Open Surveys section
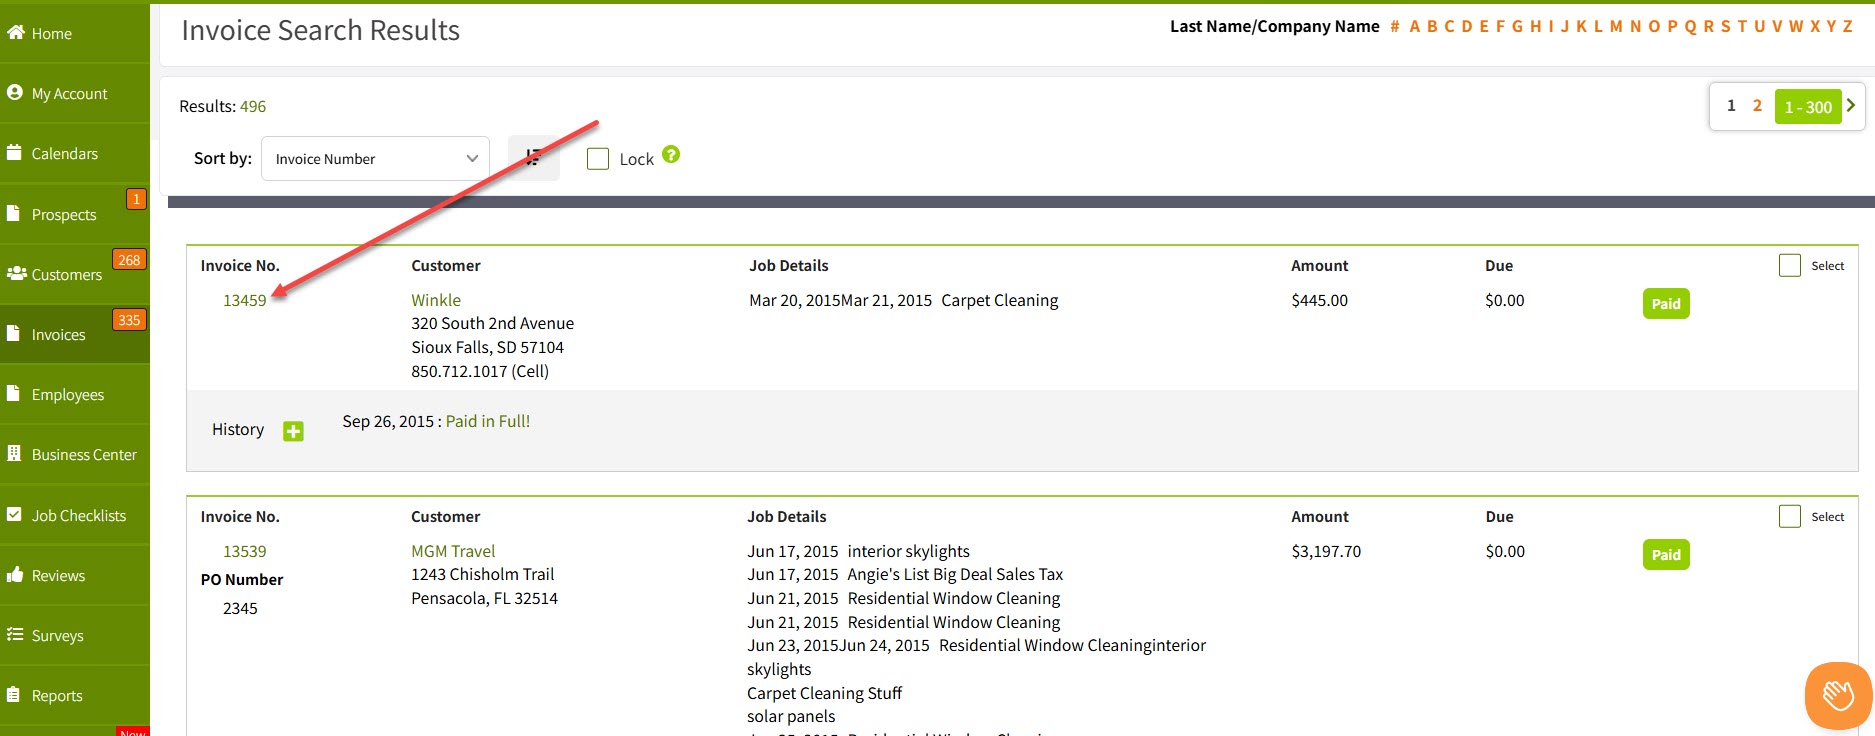Screen dimensions: 1875x736 click(75, 635)
